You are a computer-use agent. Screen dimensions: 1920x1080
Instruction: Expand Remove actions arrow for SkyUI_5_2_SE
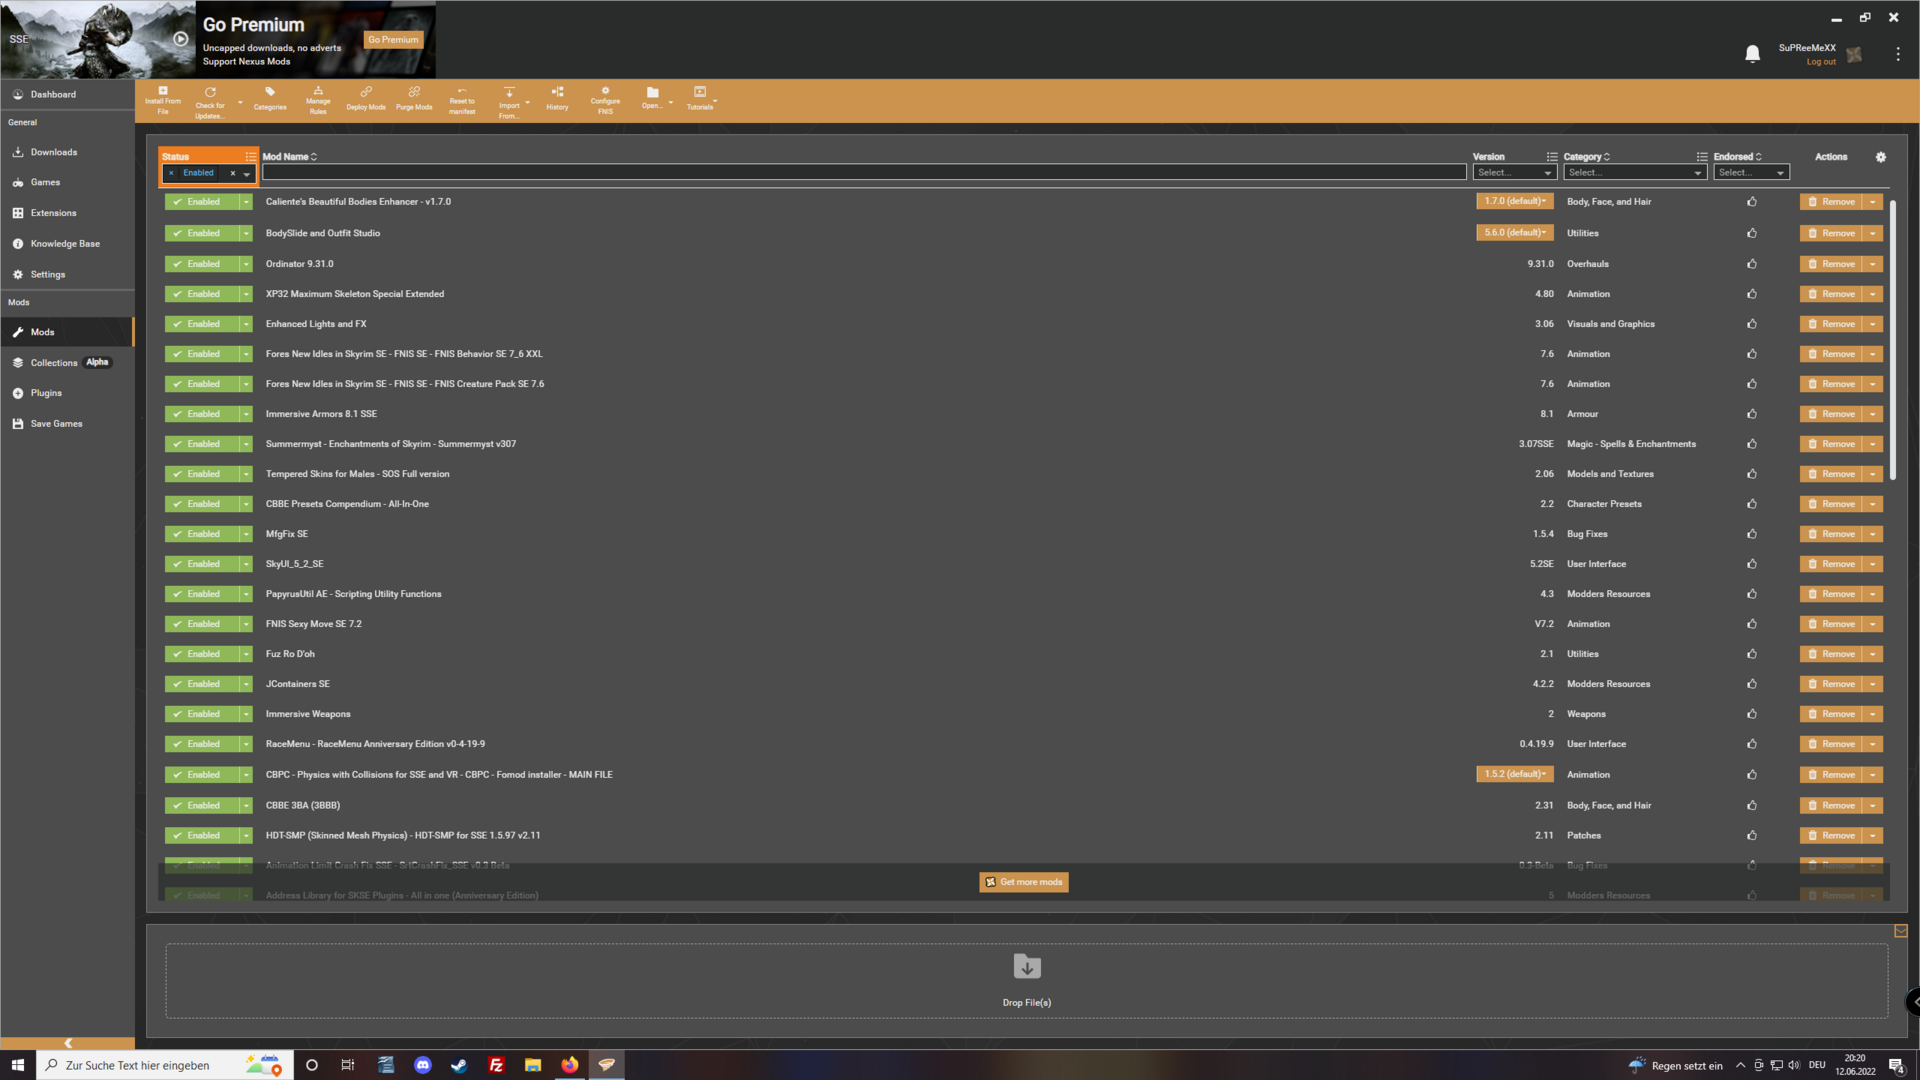1872,564
